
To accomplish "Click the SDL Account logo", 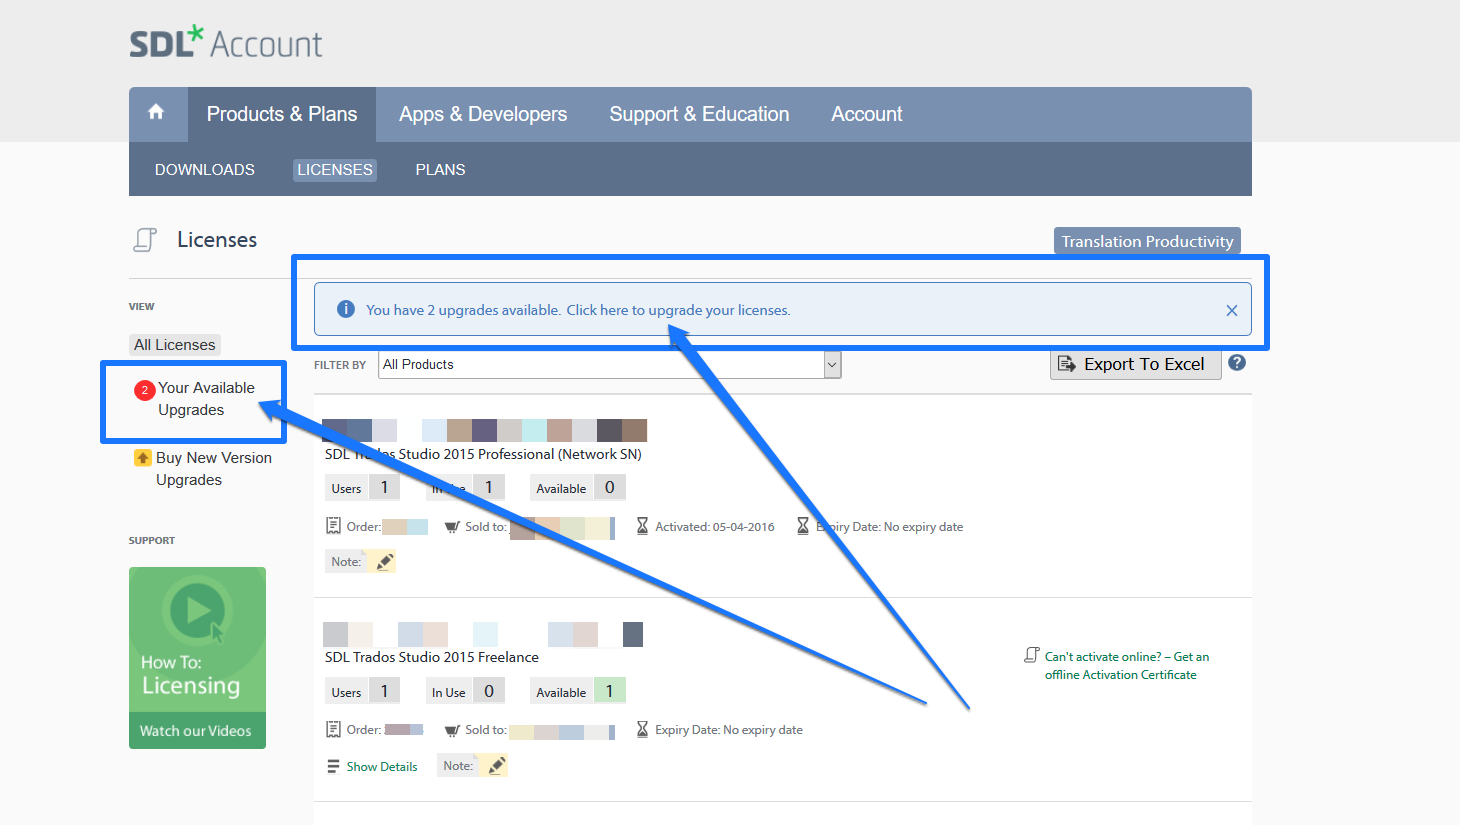I will click(x=226, y=43).
